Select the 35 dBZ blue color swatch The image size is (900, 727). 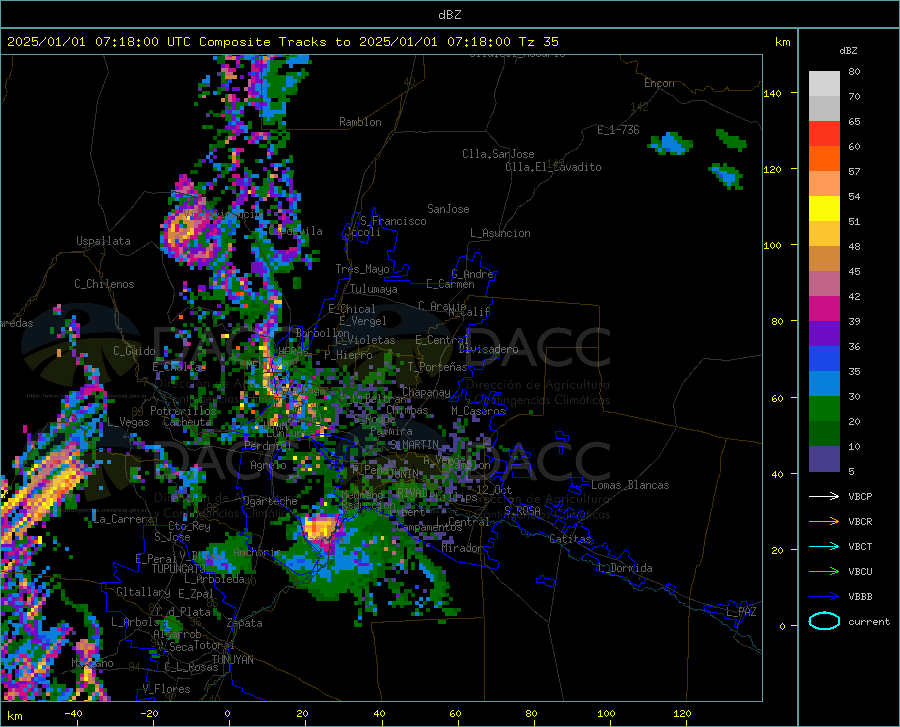point(824,384)
